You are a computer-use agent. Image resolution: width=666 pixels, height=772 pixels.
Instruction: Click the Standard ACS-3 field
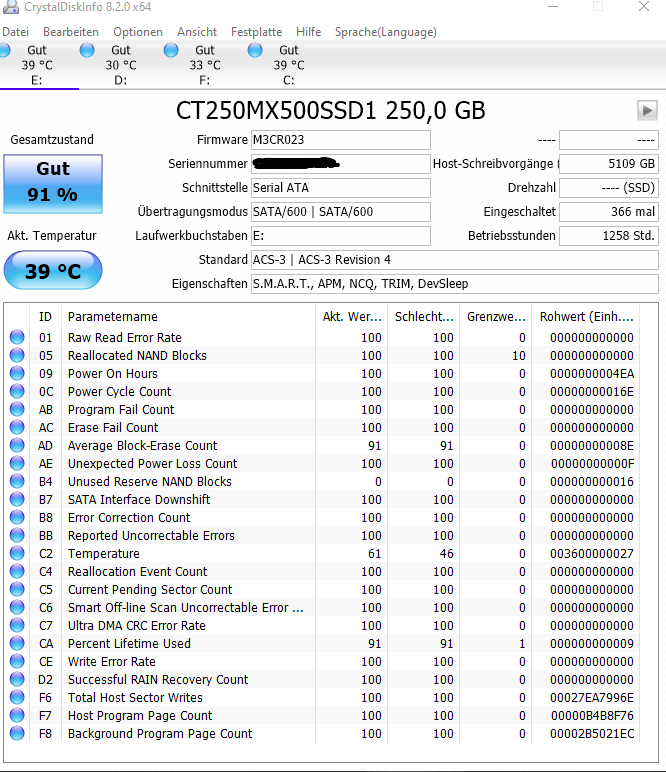(455, 260)
